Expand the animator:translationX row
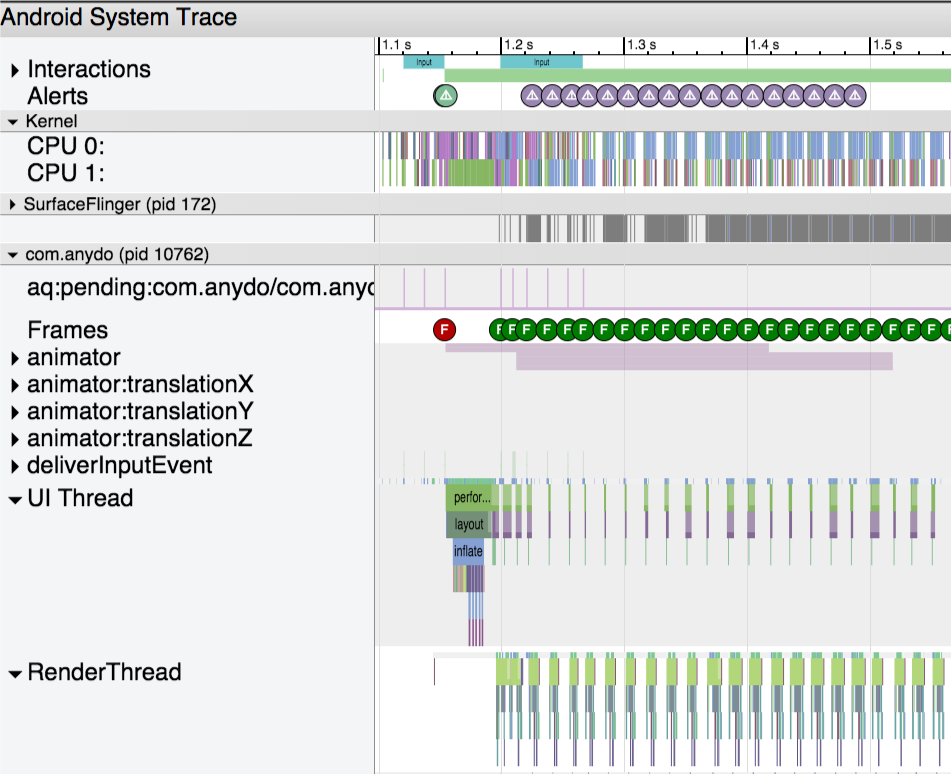 tap(15, 385)
